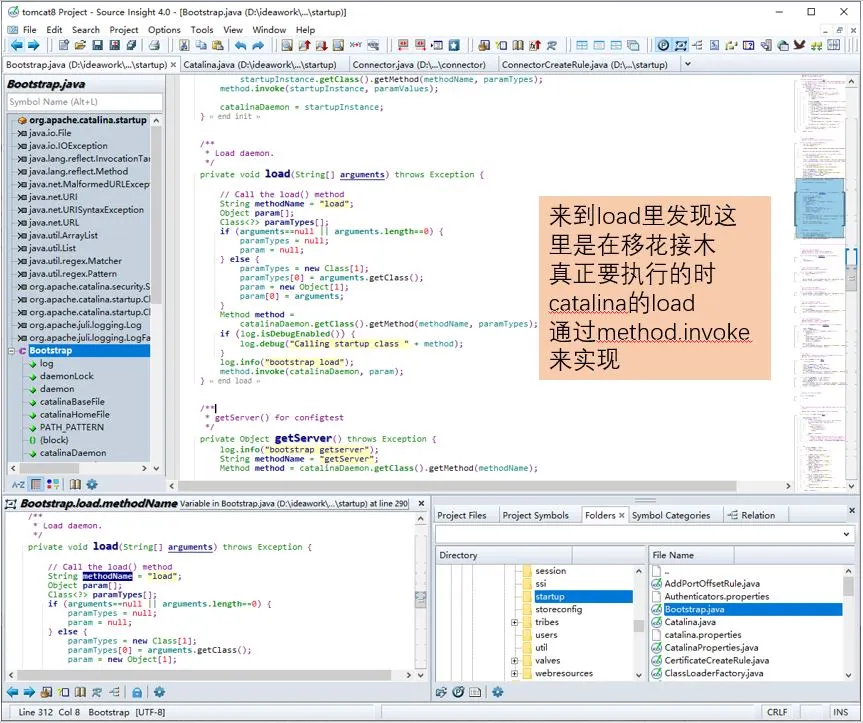
Task: Open the Options menu
Action: tap(164, 30)
